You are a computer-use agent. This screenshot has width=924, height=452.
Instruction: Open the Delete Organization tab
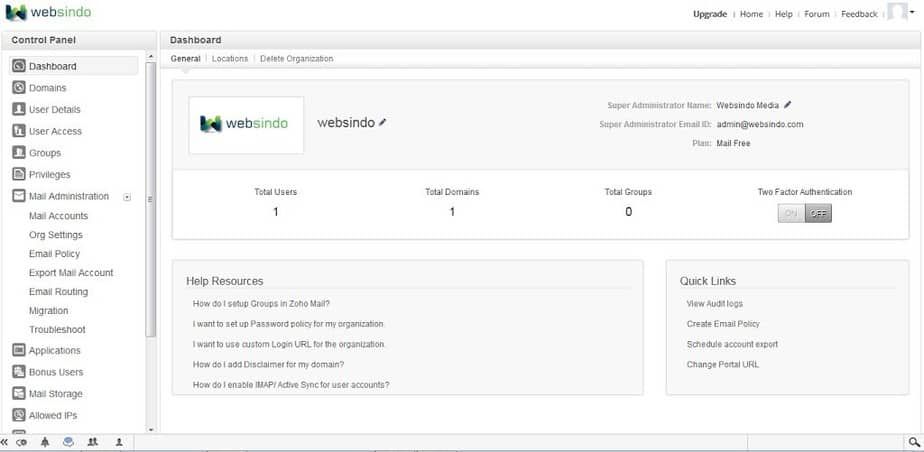pos(296,59)
